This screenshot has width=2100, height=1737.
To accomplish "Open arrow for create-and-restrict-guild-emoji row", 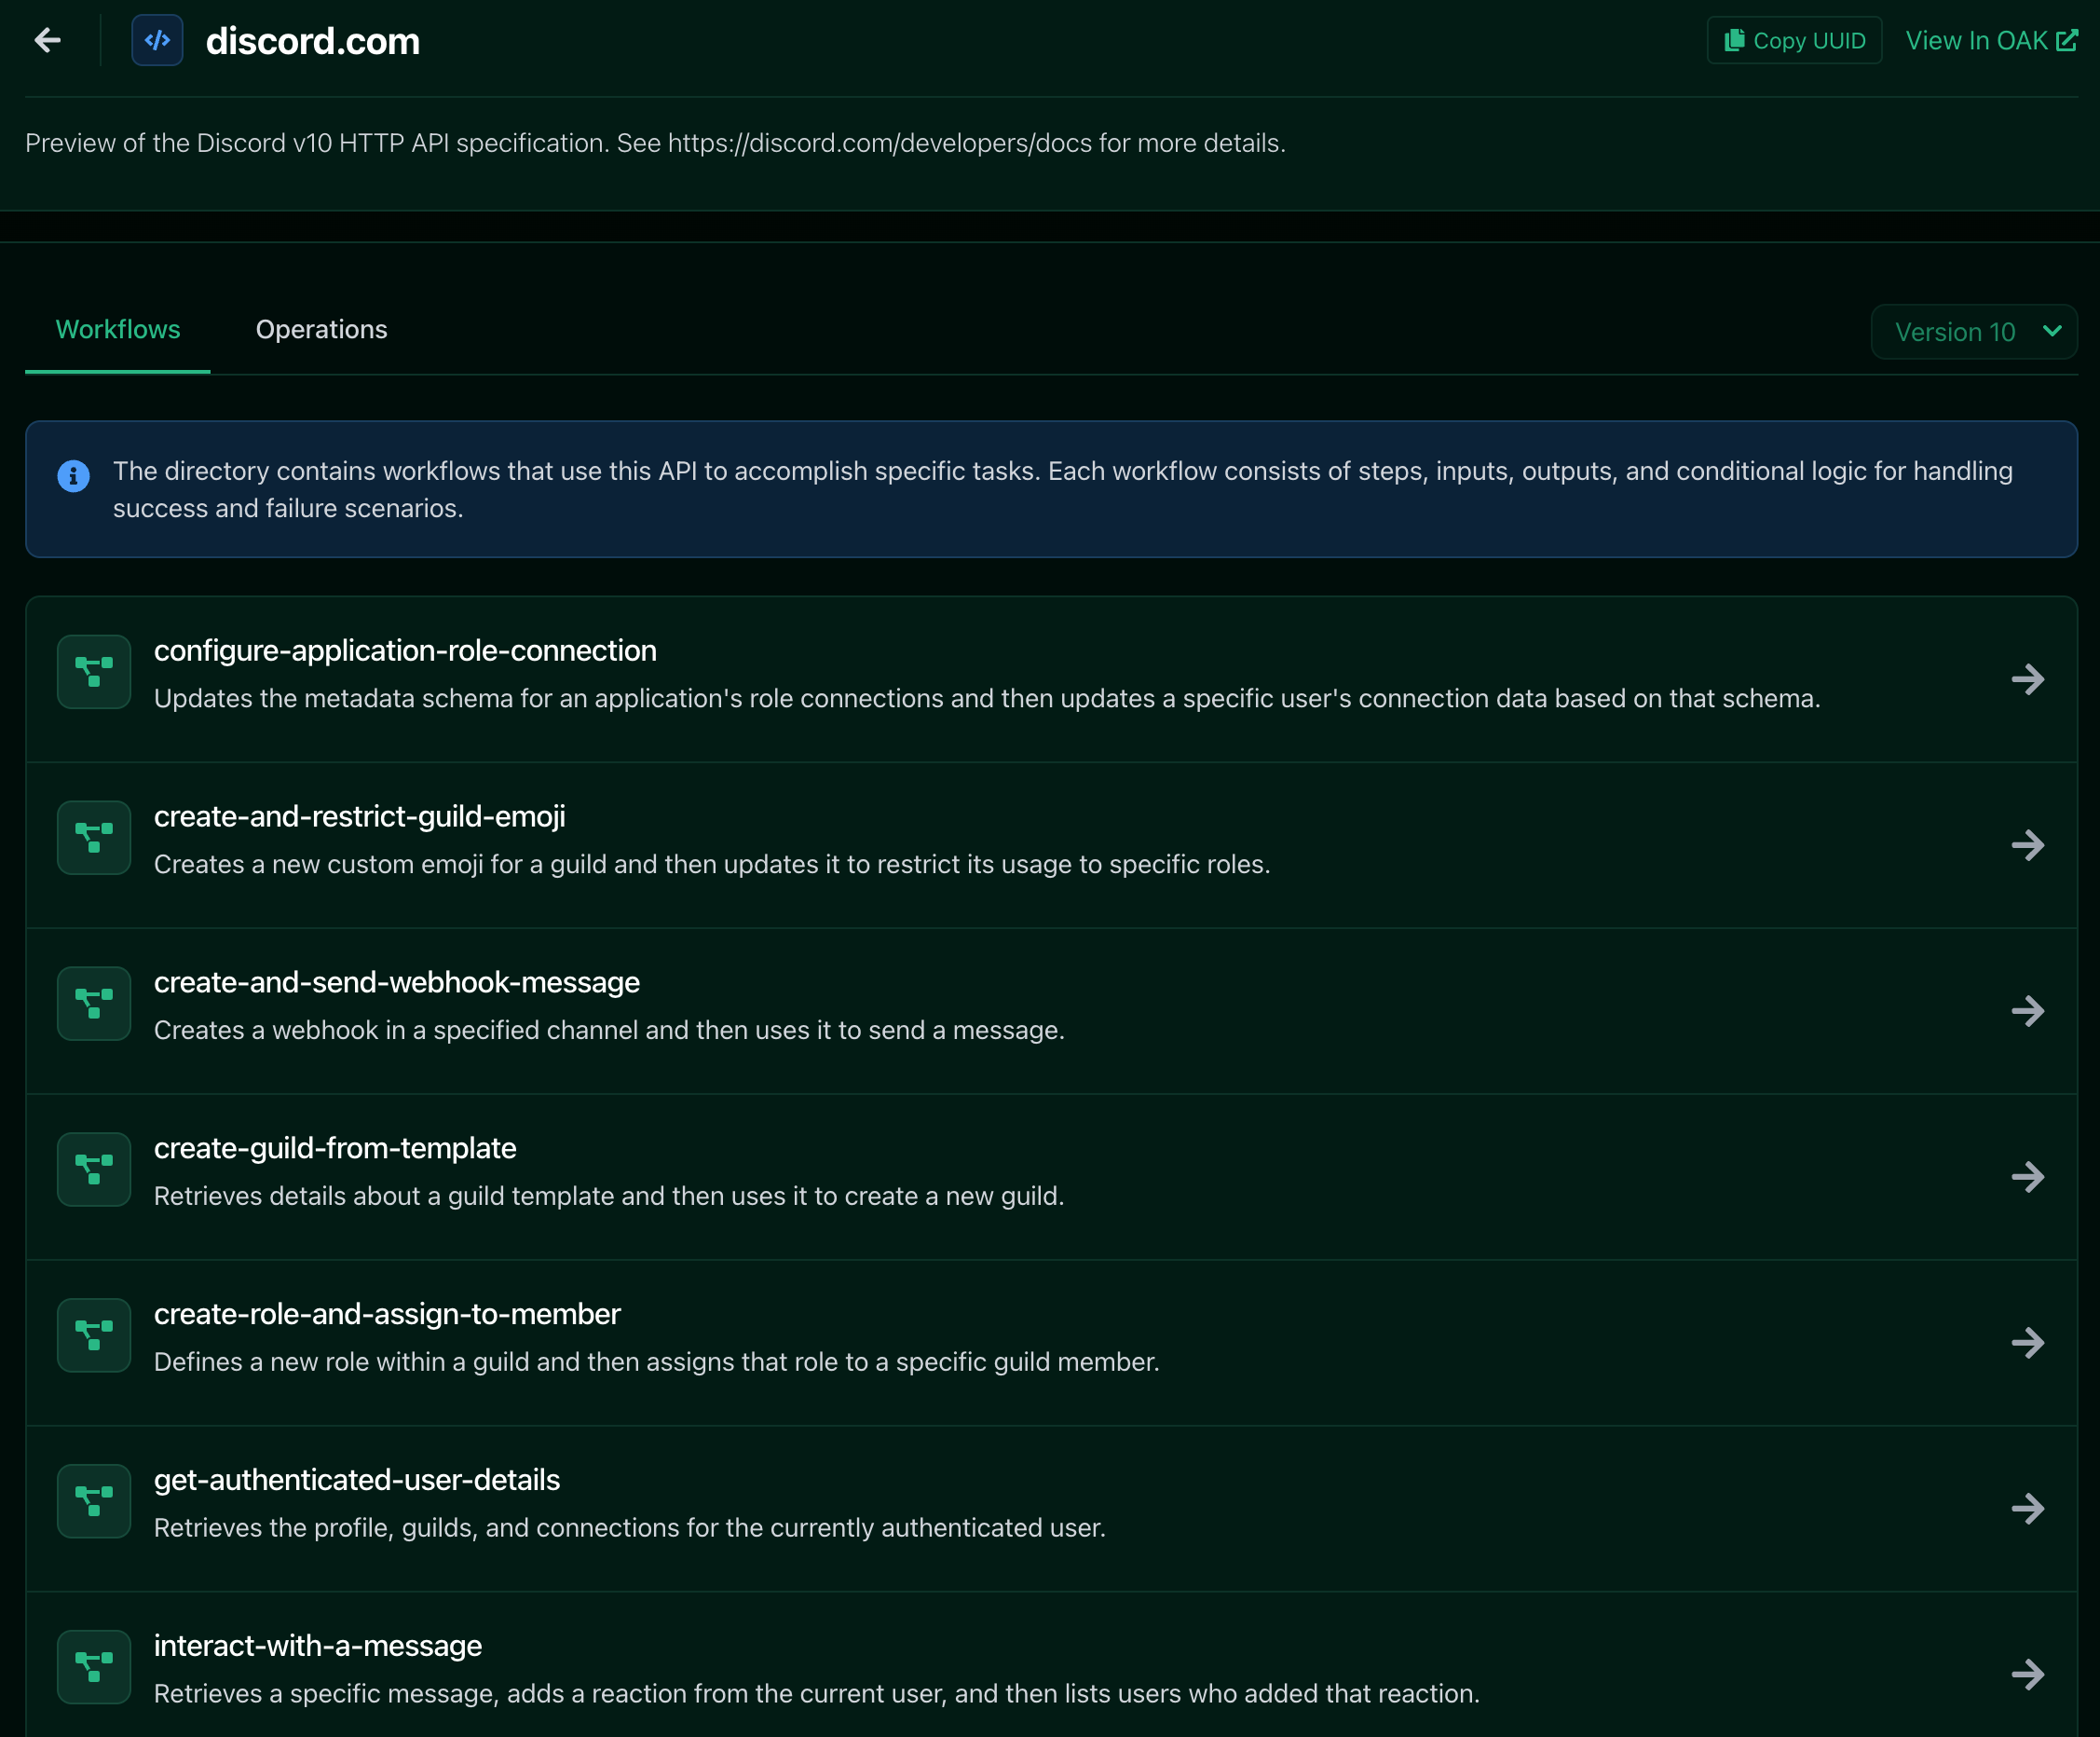I will coord(2028,846).
